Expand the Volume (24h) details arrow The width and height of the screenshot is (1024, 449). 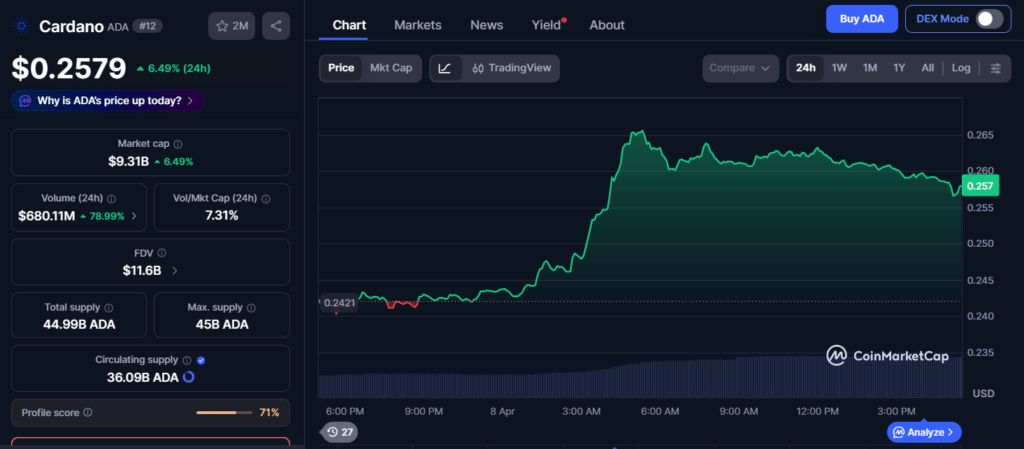tap(135, 216)
